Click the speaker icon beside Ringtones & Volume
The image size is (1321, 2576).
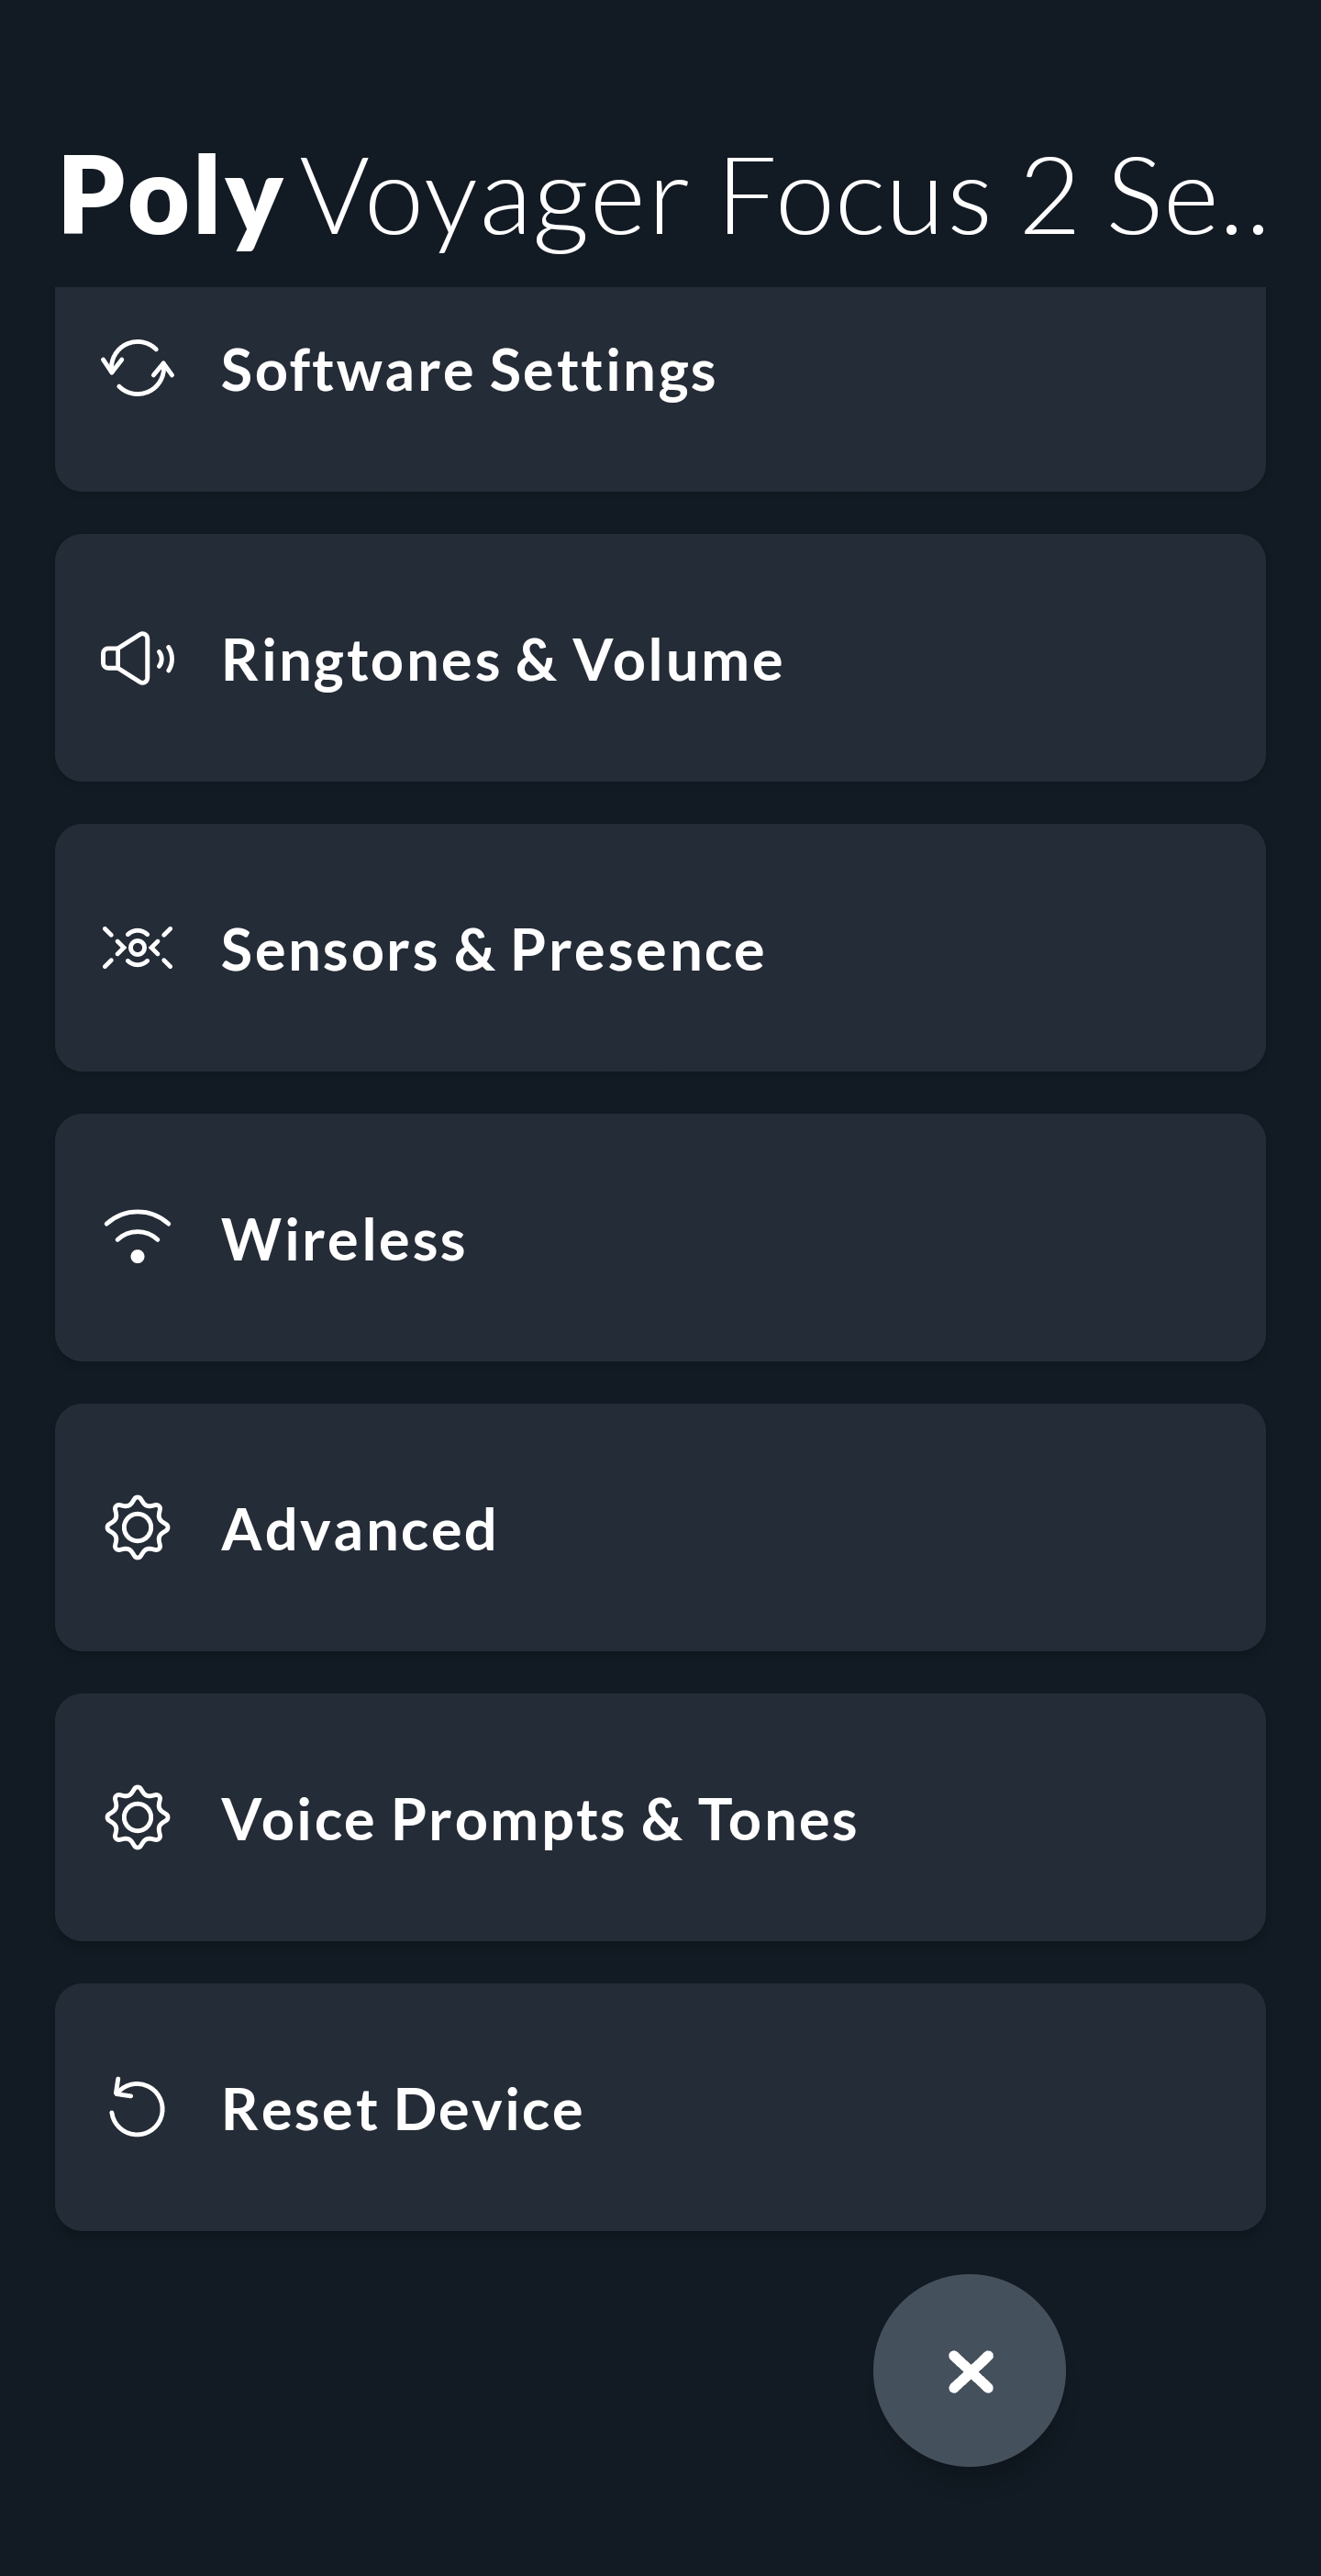coord(138,659)
